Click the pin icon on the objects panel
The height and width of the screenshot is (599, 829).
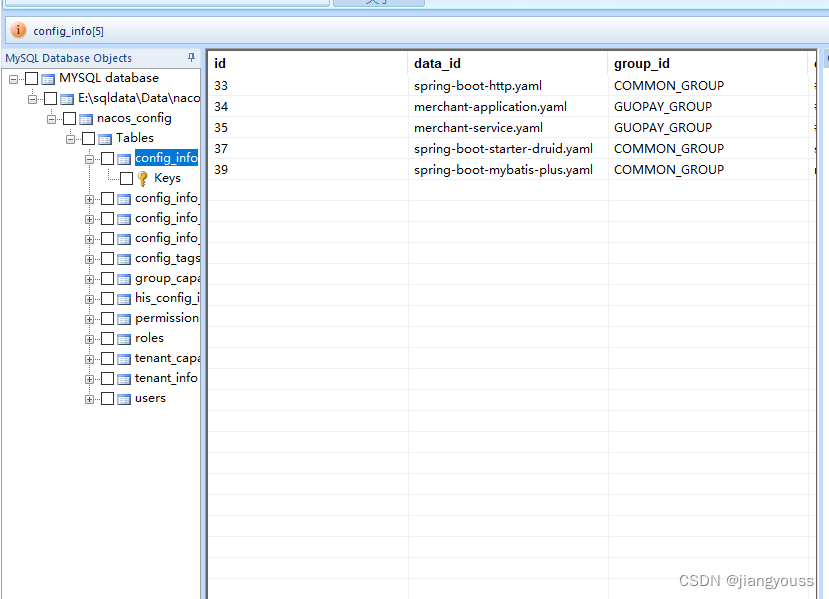(191, 57)
